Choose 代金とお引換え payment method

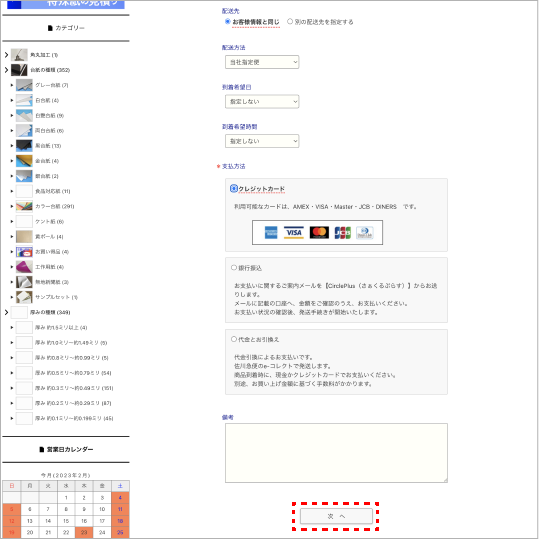click(x=234, y=339)
